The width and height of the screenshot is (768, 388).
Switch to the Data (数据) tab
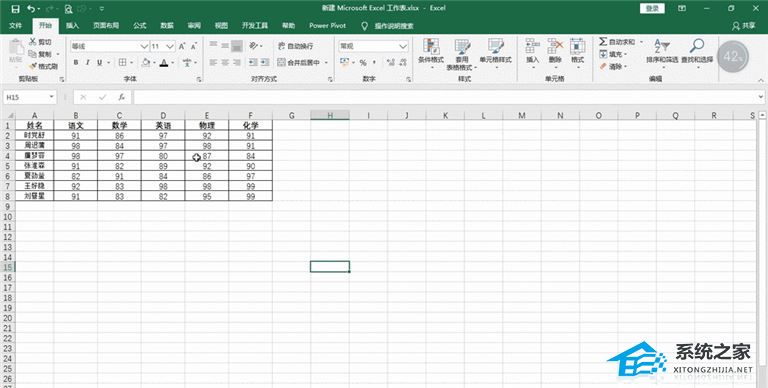[x=167, y=25]
